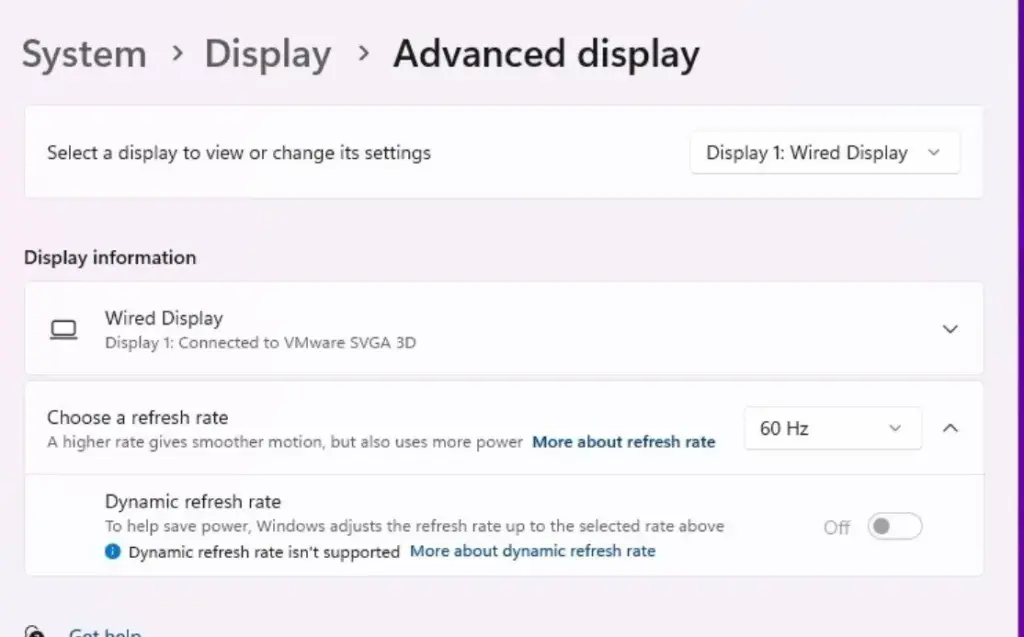Click the Wired Display title text
The image size is (1024, 637).
click(164, 318)
